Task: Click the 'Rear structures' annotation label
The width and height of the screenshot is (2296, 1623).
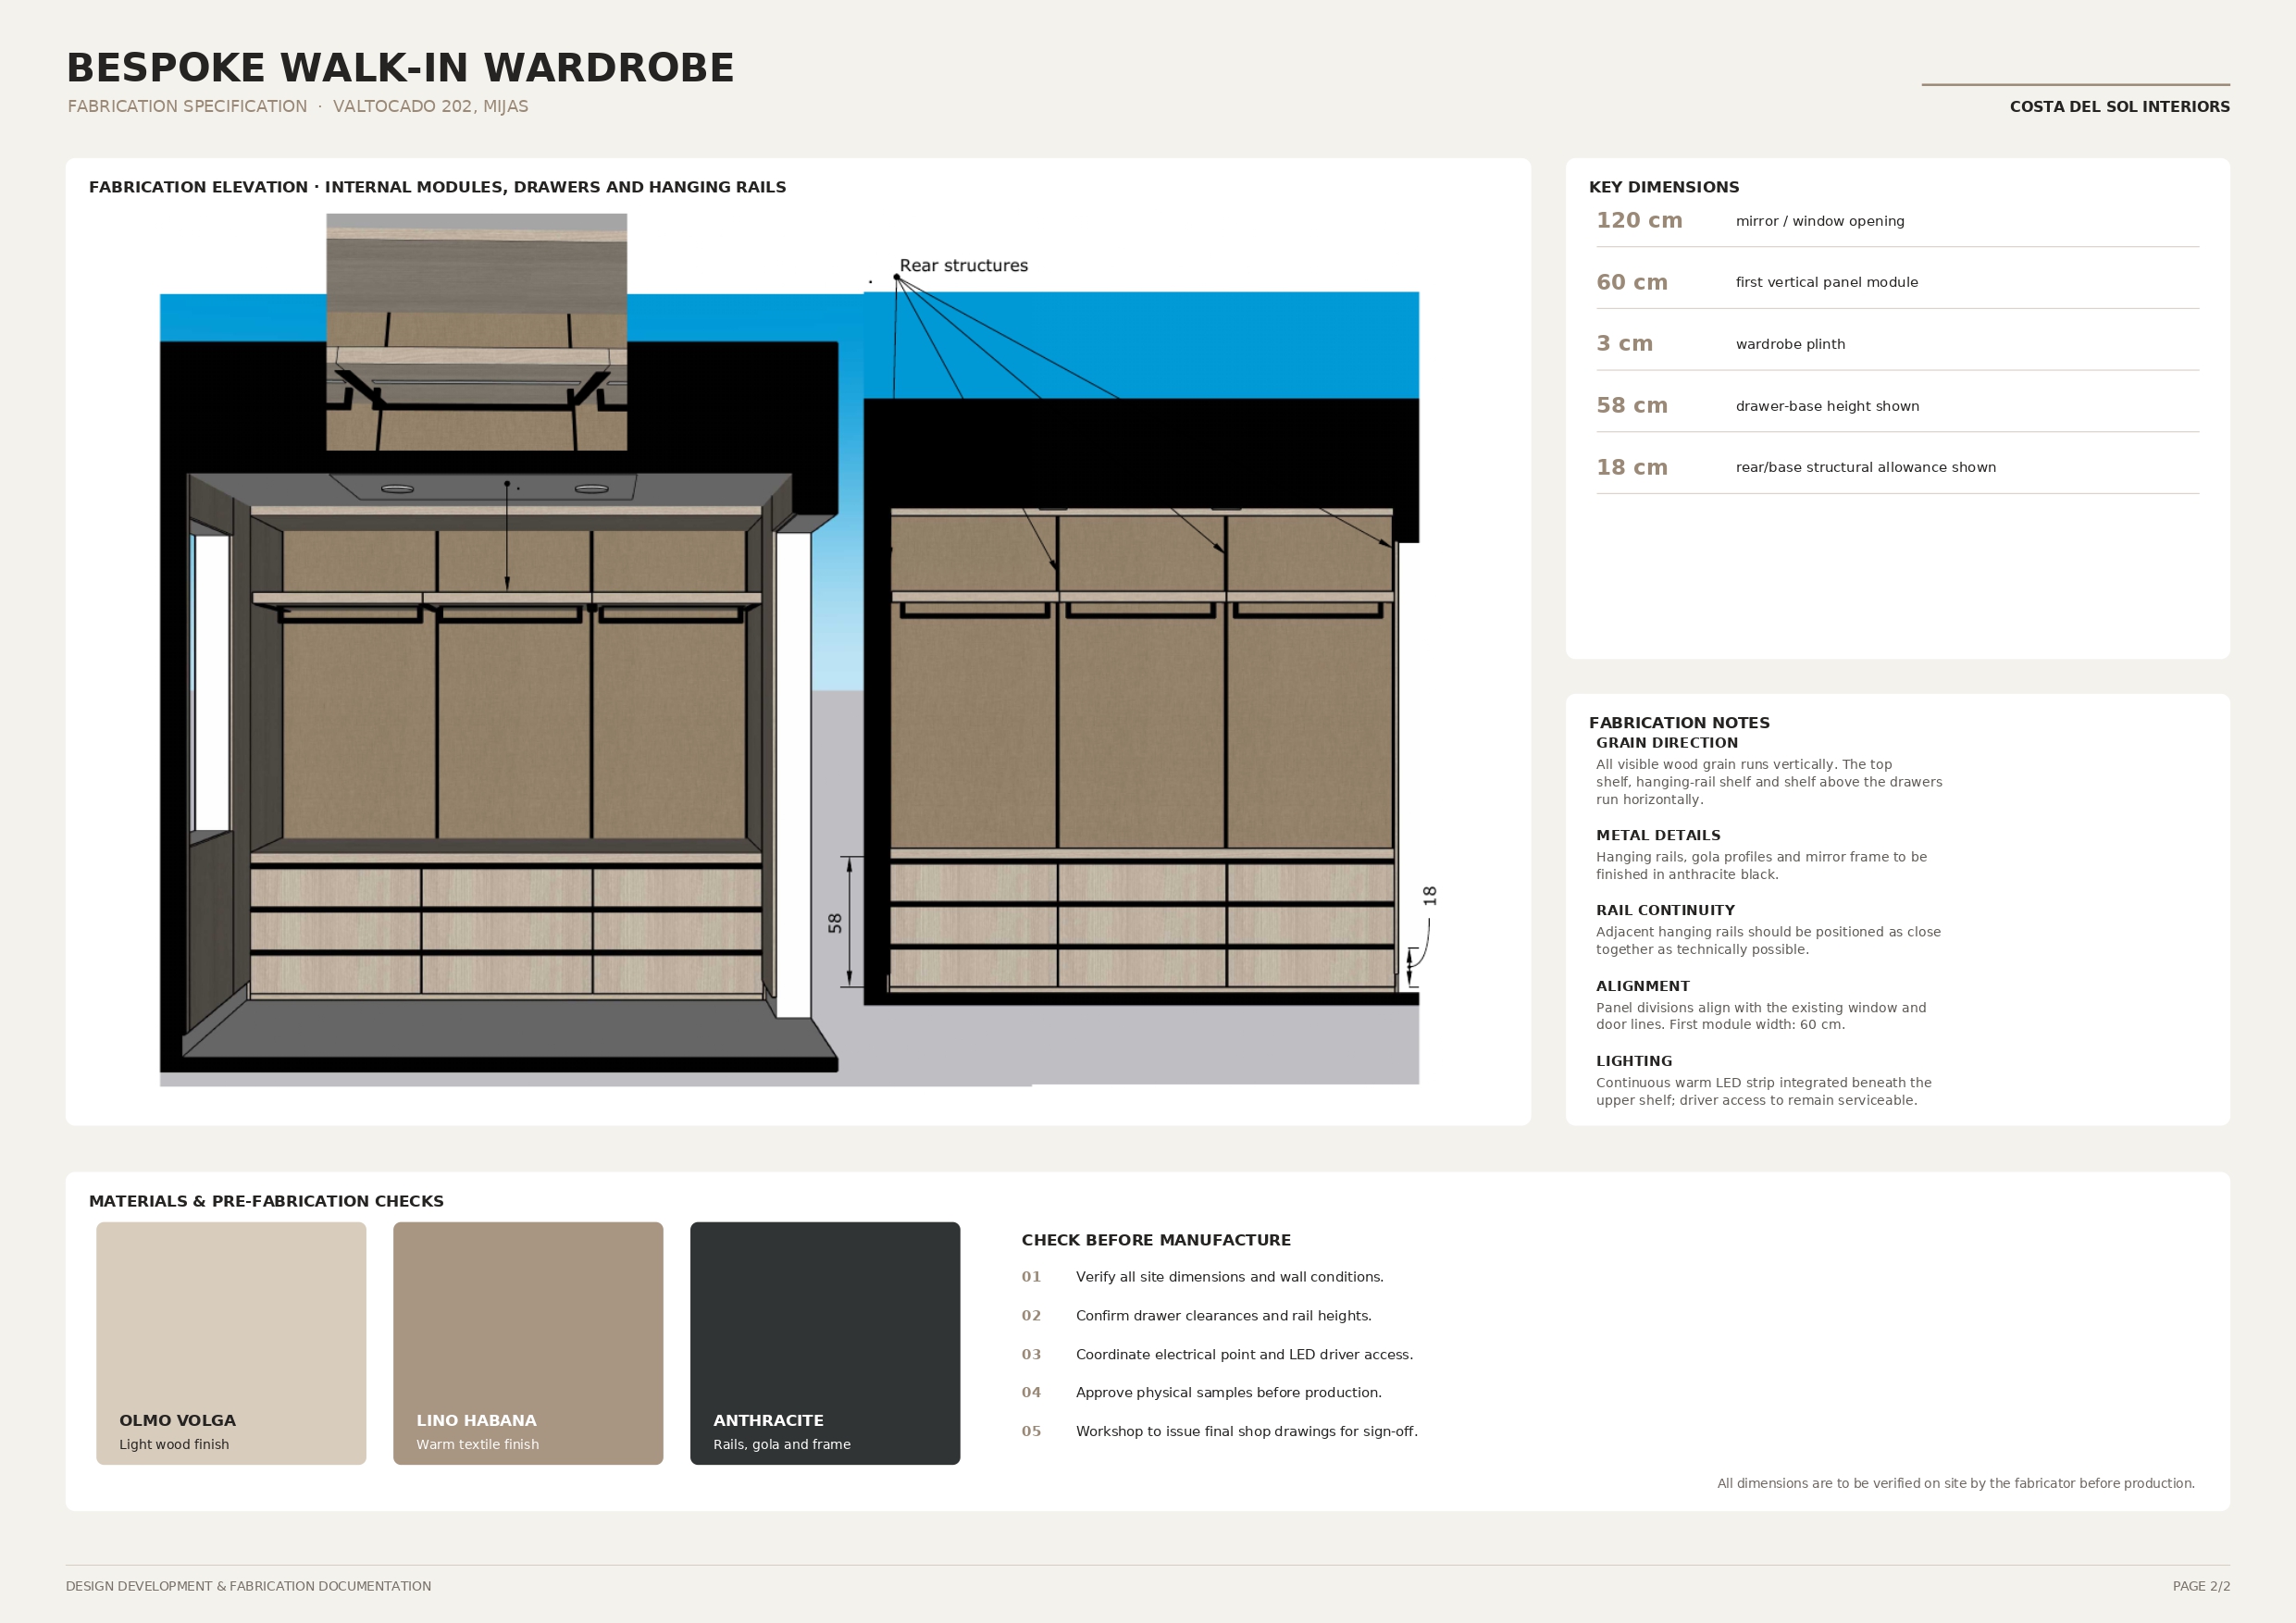Action: point(963,266)
